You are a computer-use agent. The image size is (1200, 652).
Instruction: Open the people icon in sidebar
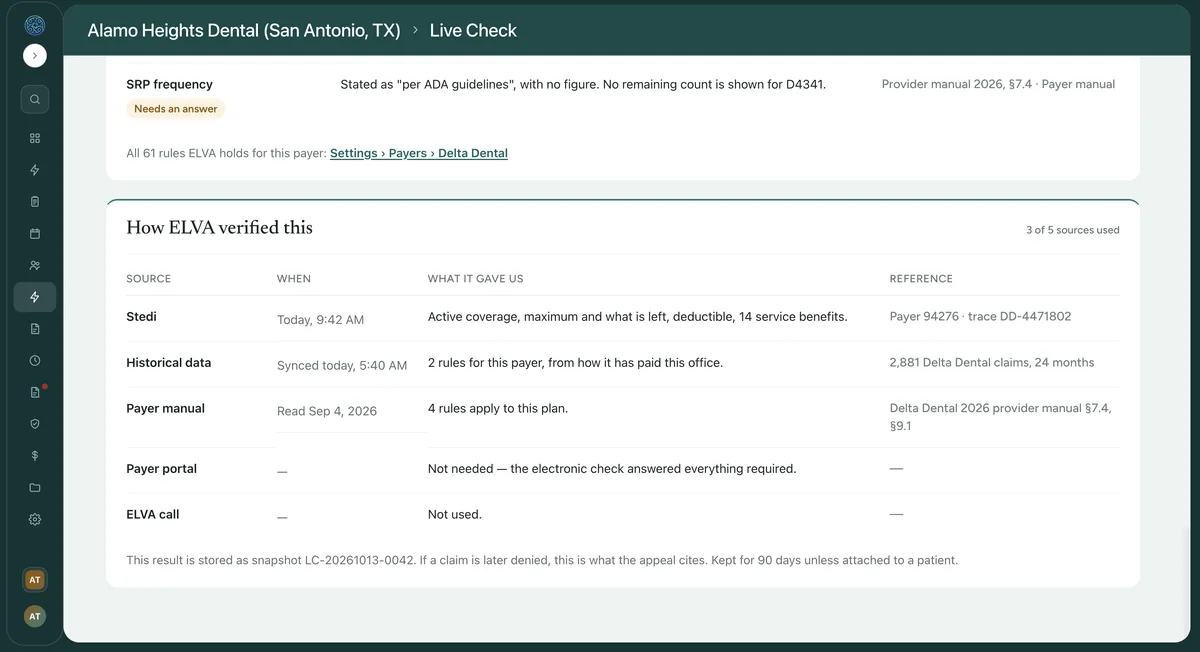pyautogui.click(x=35, y=265)
